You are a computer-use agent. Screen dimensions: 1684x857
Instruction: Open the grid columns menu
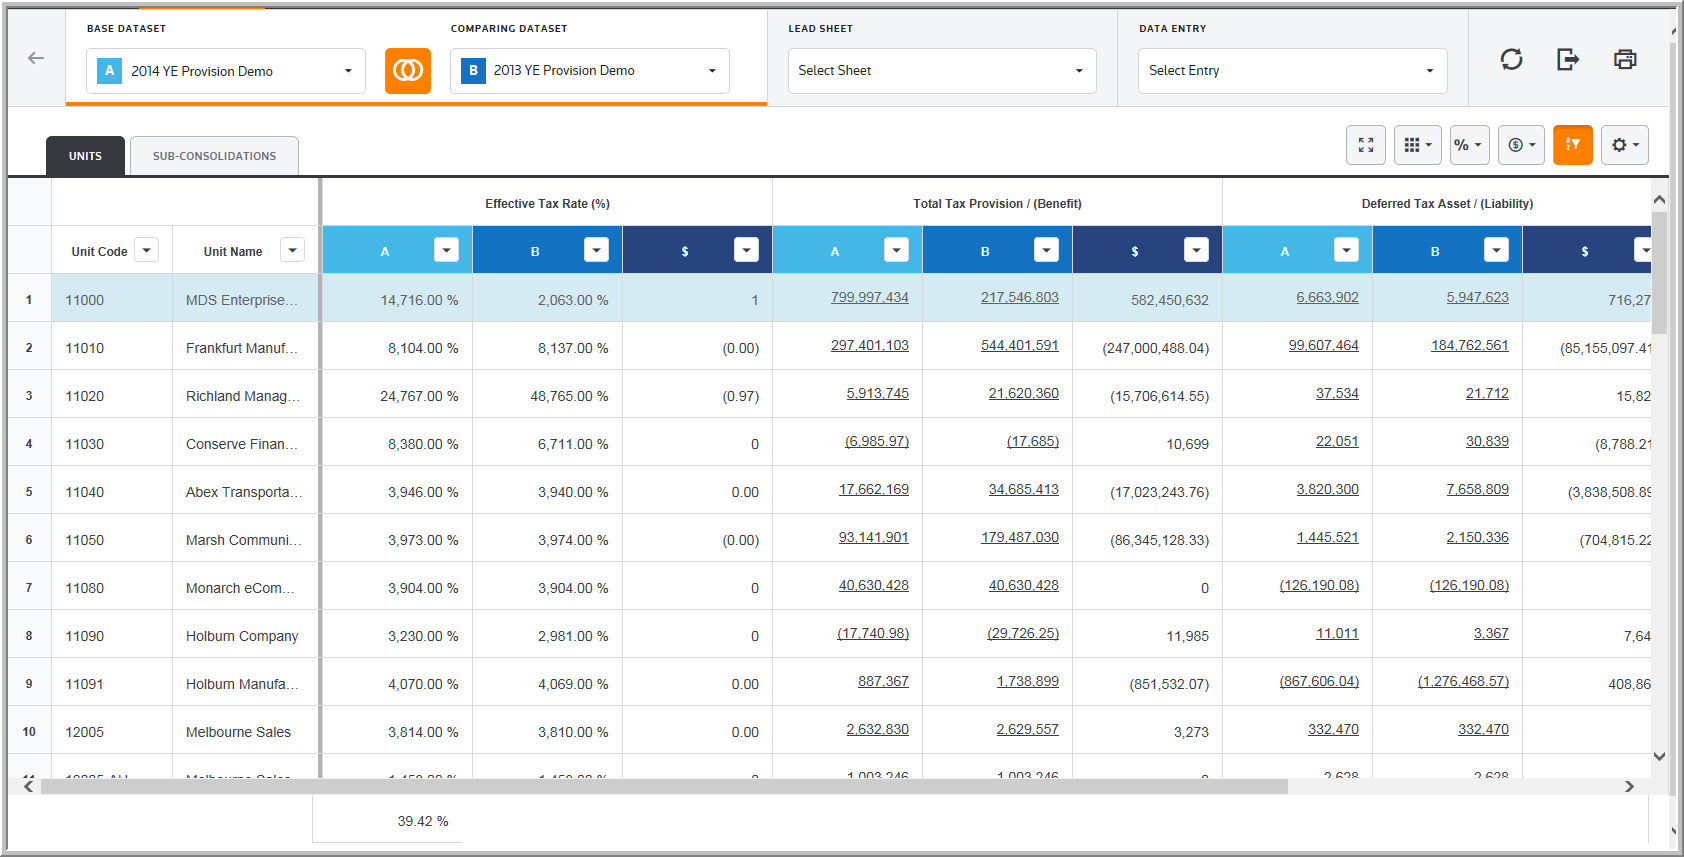(x=1417, y=145)
